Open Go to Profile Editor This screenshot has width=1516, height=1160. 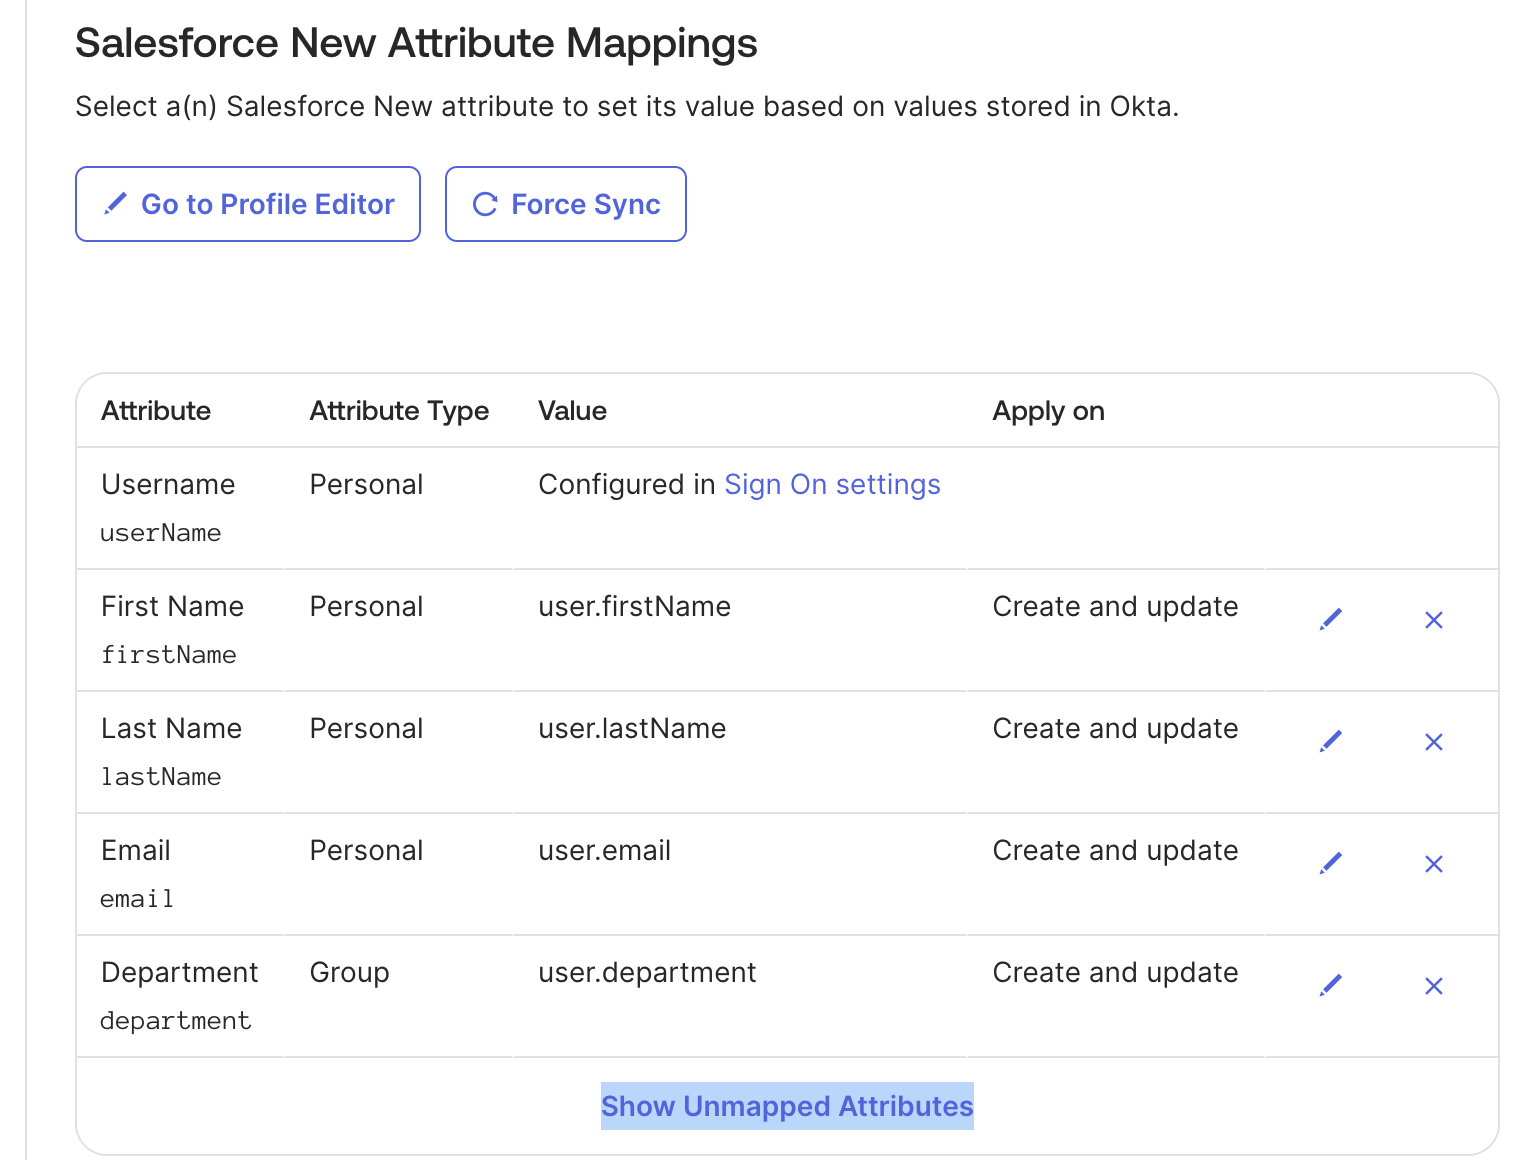(248, 204)
